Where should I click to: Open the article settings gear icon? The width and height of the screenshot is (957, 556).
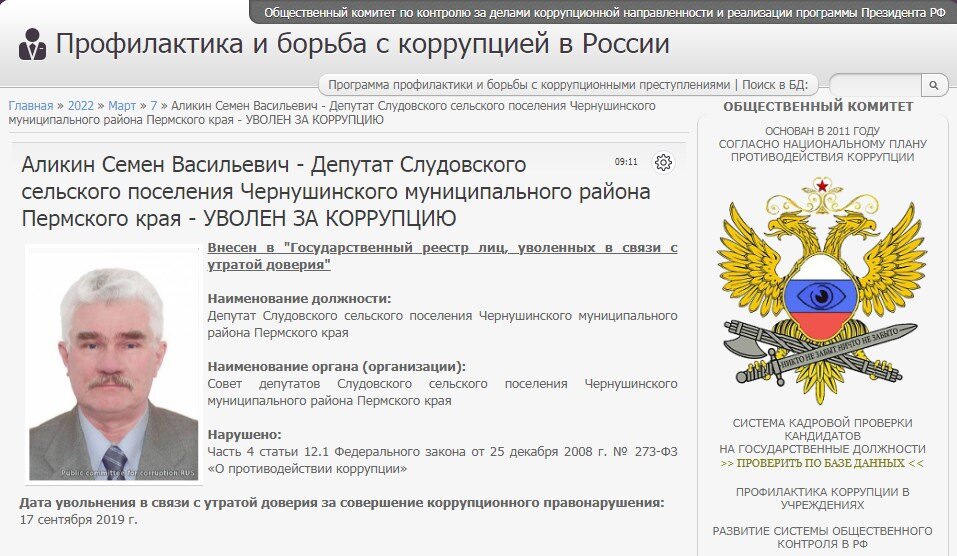663,162
